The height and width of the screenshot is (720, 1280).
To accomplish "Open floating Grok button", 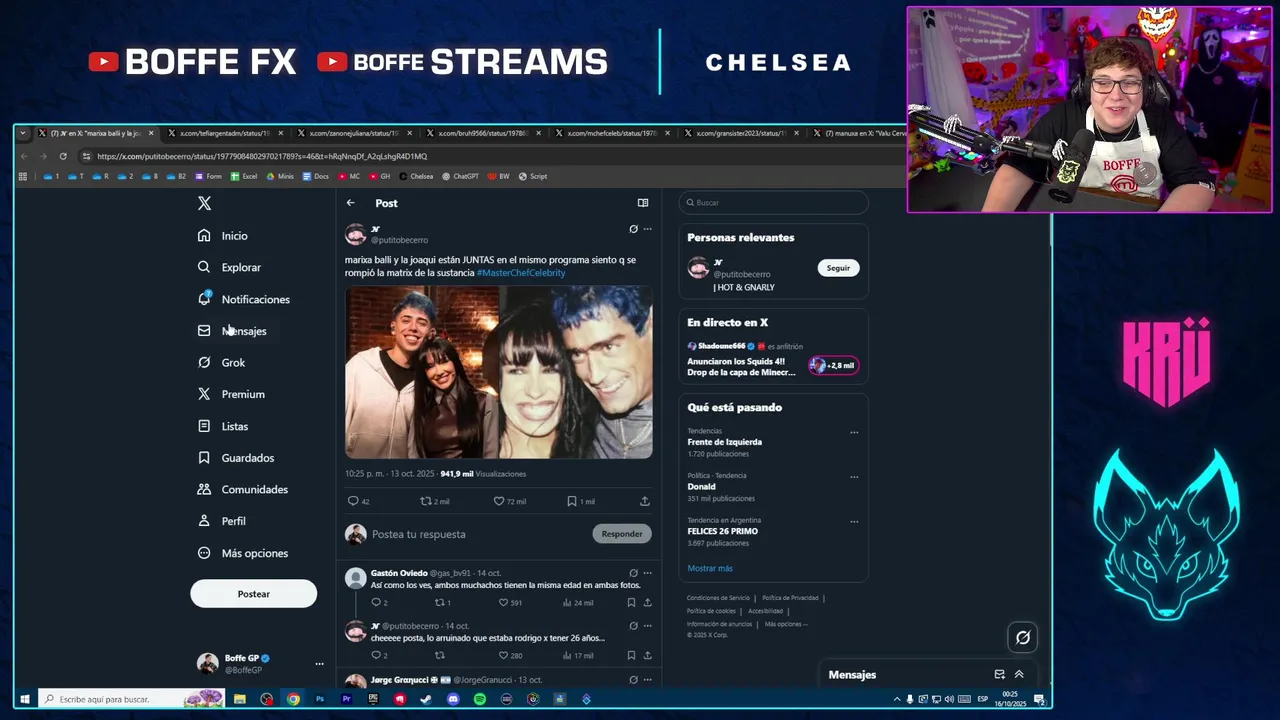I will click(1022, 637).
